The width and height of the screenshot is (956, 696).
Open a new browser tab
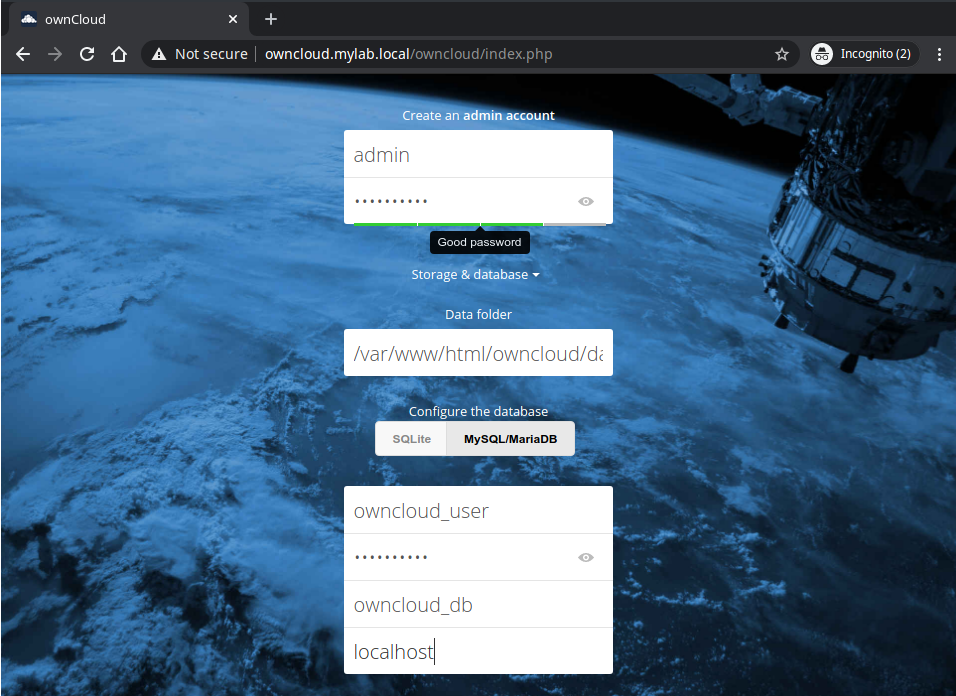271,20
